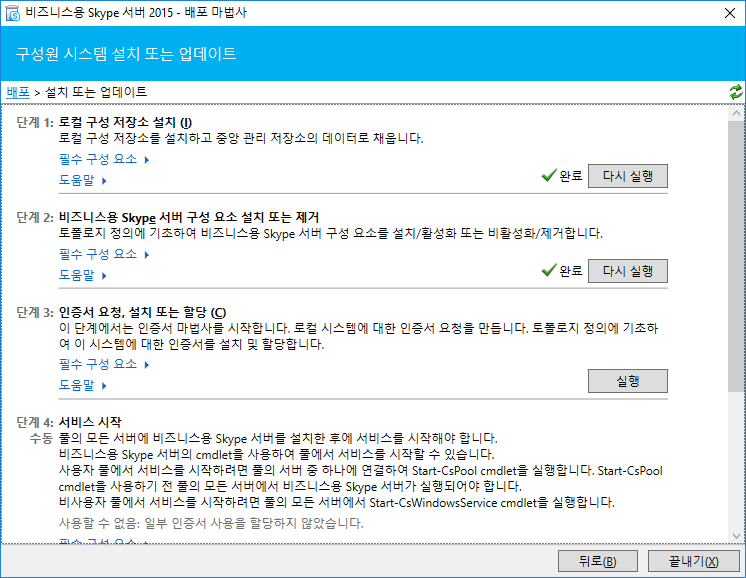This screenshot has width=746, height=578.
Task: Expand 필수 구성 요소 under step 3
Action: [104, 364]
